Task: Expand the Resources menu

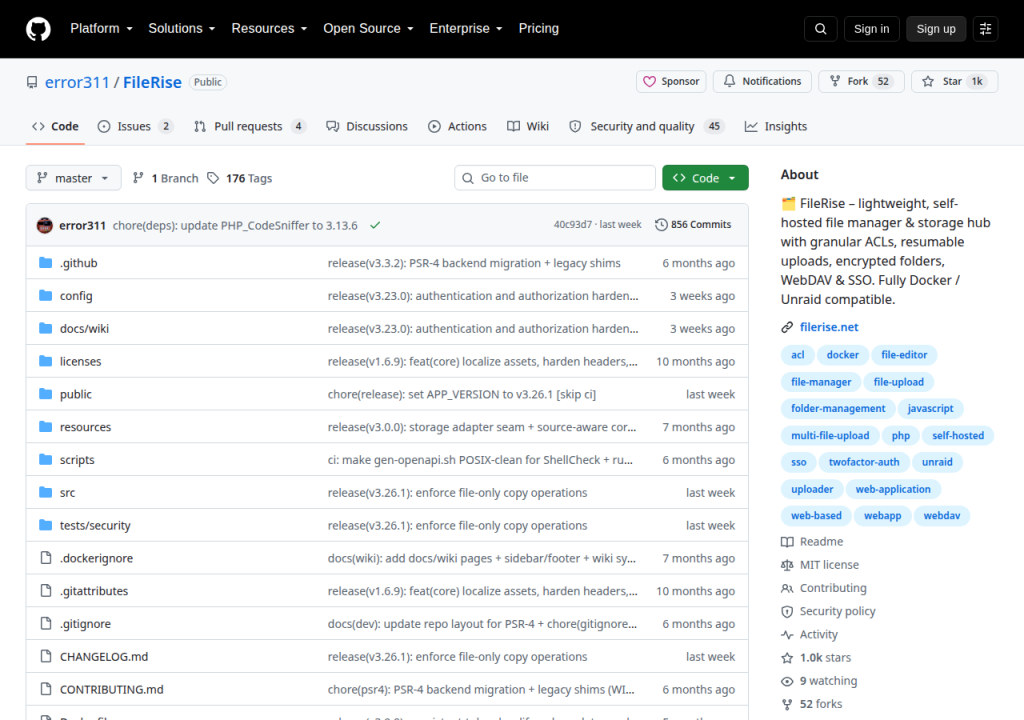Action: click(269, 29)
